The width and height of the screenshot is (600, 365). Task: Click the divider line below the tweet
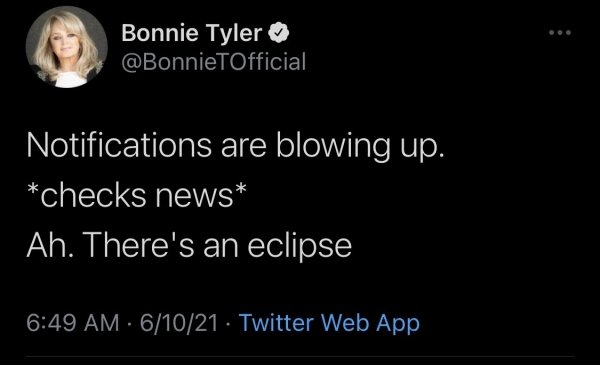coord(300,357)
